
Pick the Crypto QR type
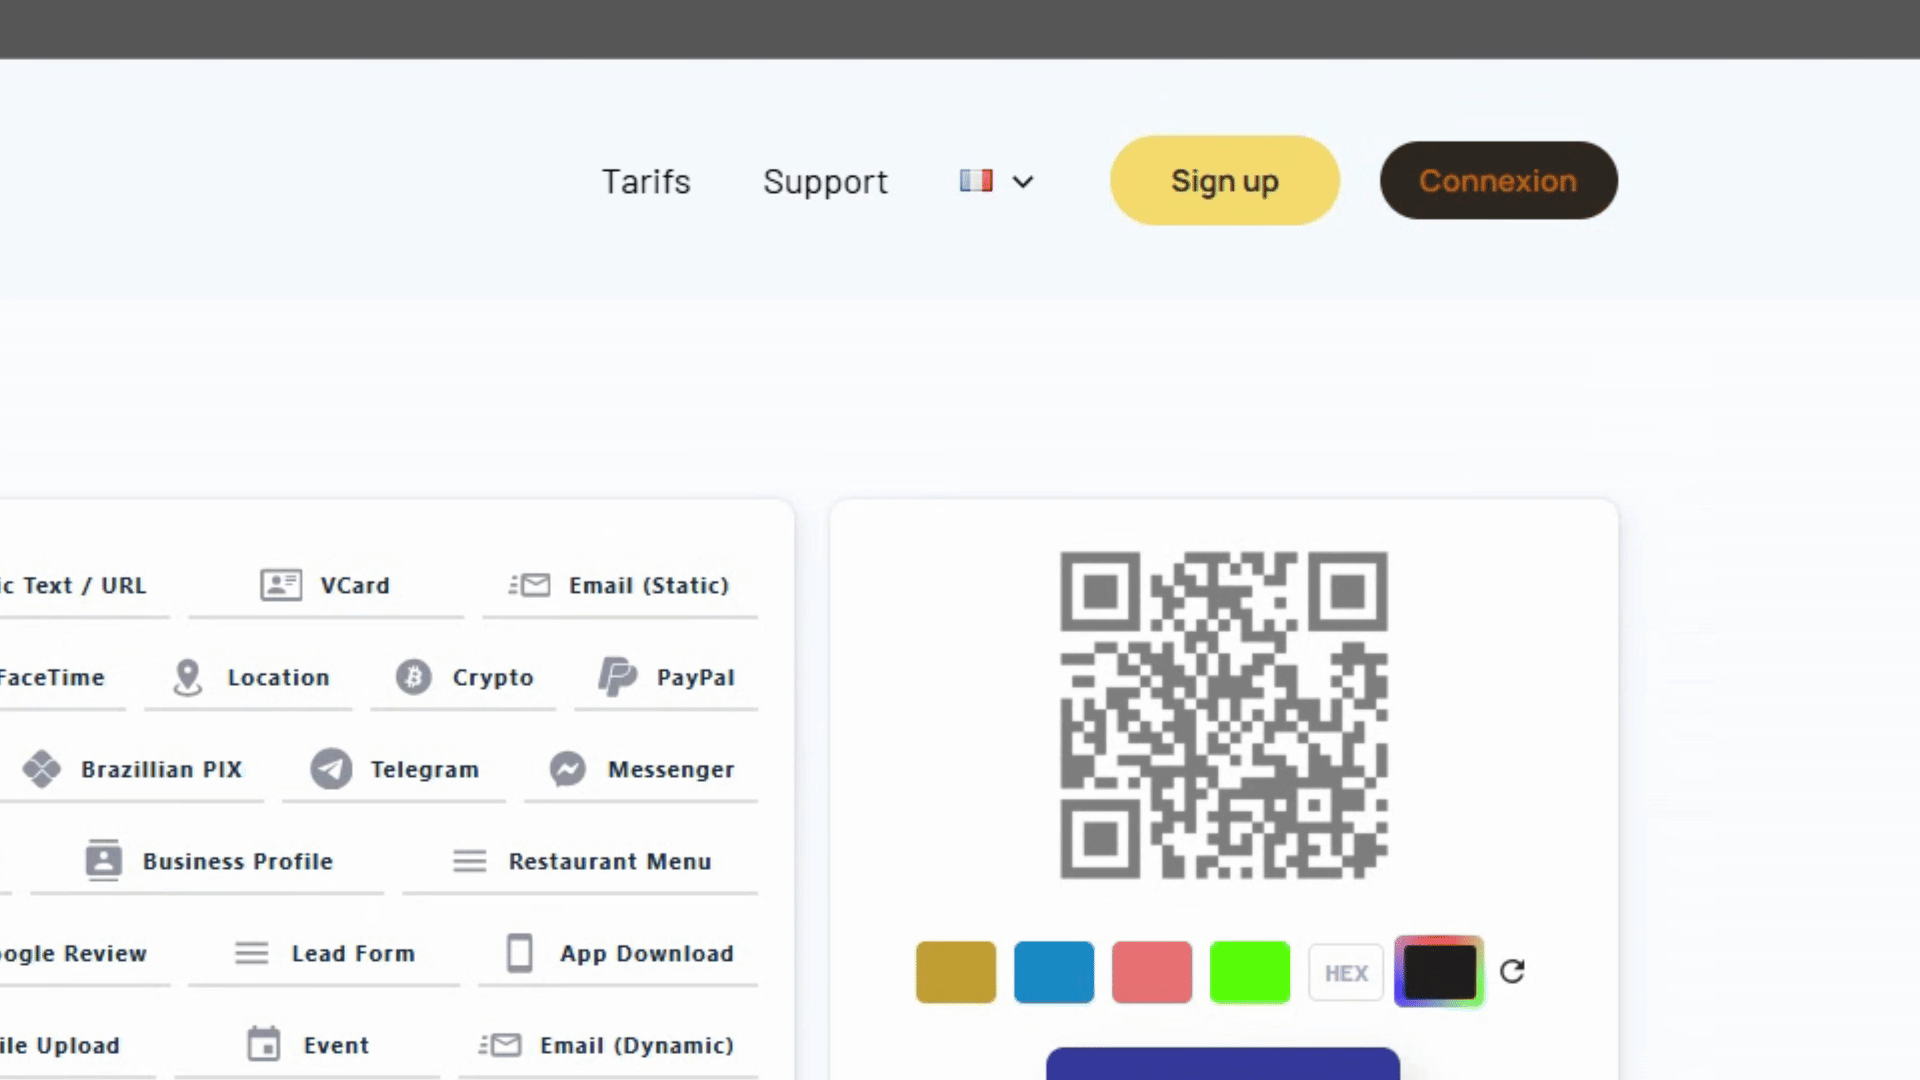point(463,678)
